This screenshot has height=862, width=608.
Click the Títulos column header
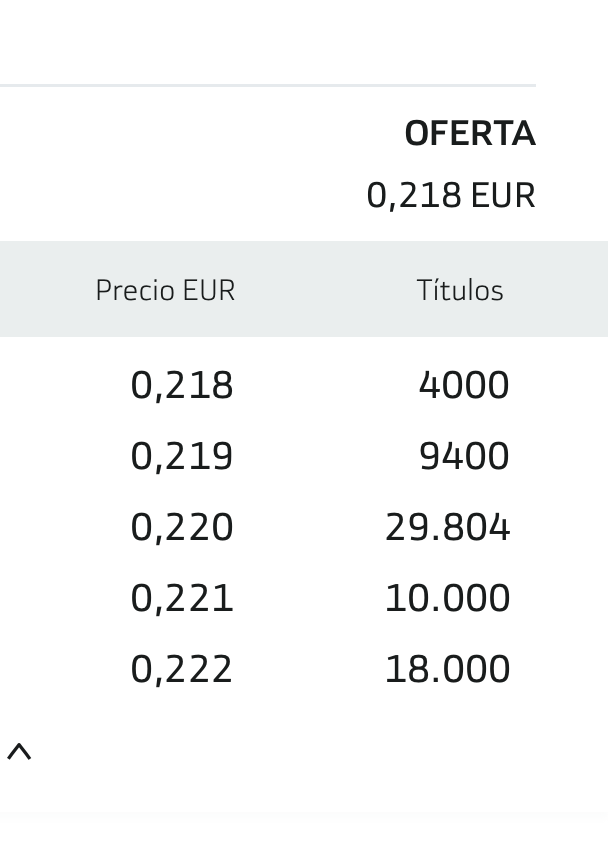(x=460, y=290)
